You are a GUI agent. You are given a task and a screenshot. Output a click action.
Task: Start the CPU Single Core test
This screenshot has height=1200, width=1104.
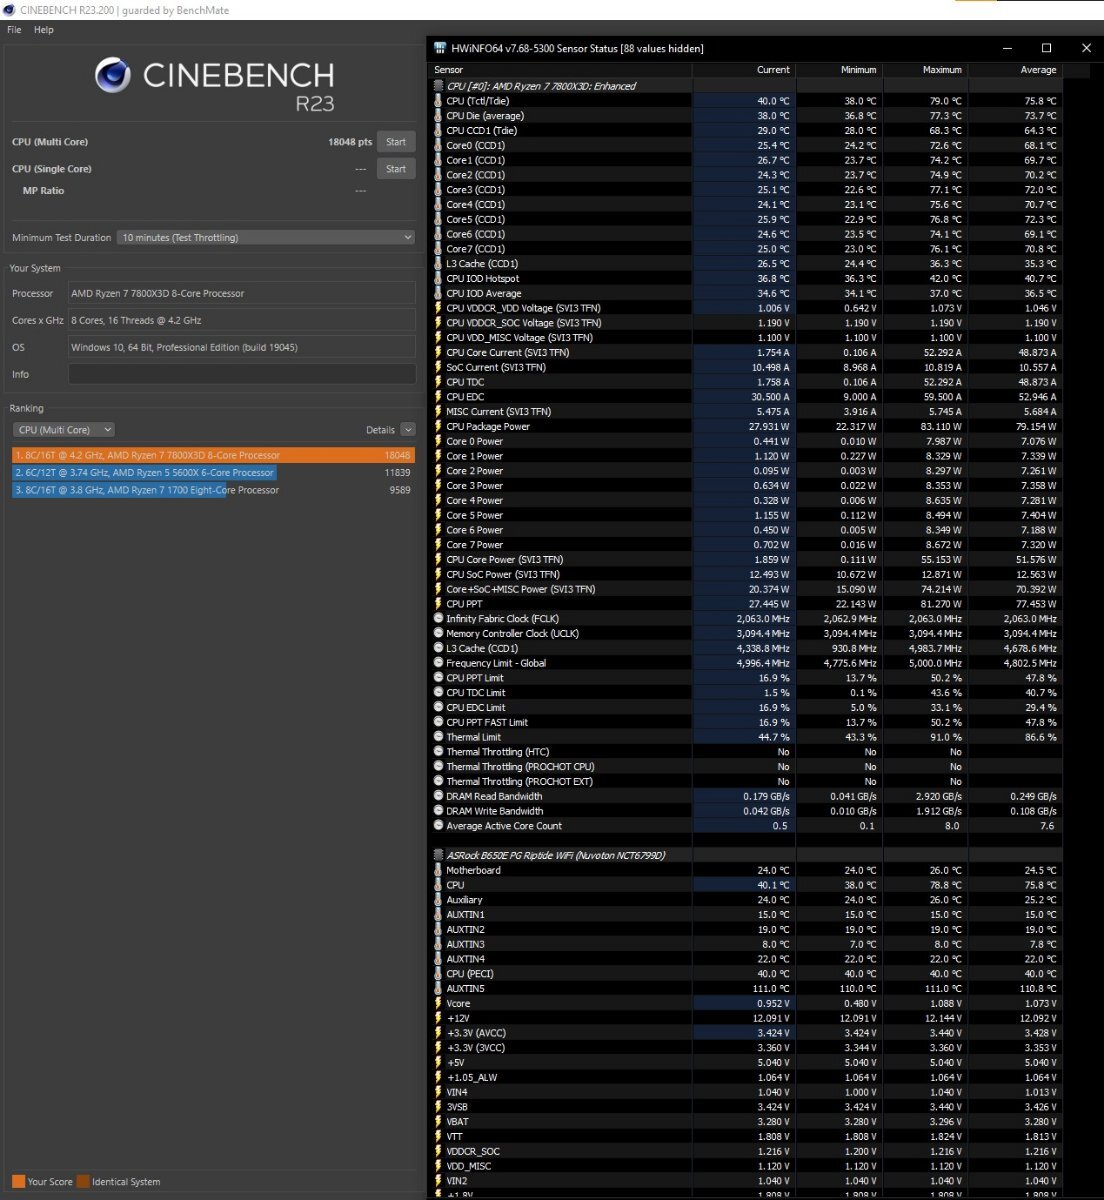[396, 169]
